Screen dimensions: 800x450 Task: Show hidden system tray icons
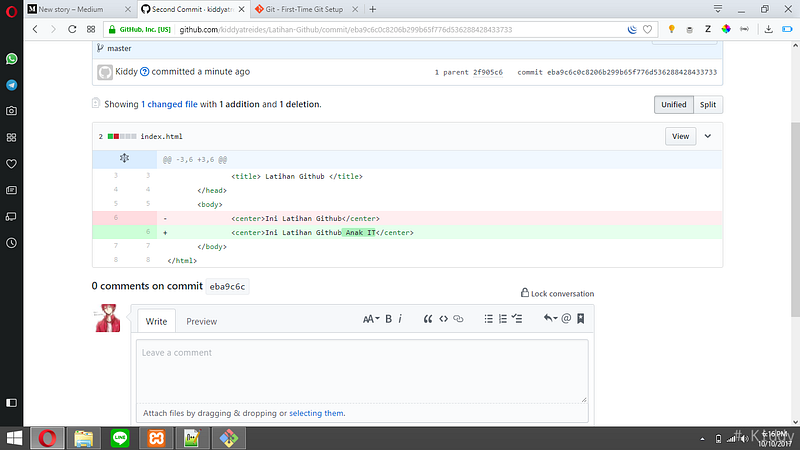[x=703, y=439]
